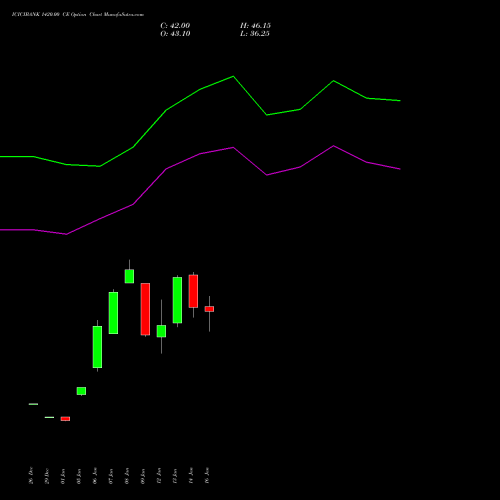
Task: Select the 16 Jan date axis label
Action: pyautogui.click(x=207, y=475)
